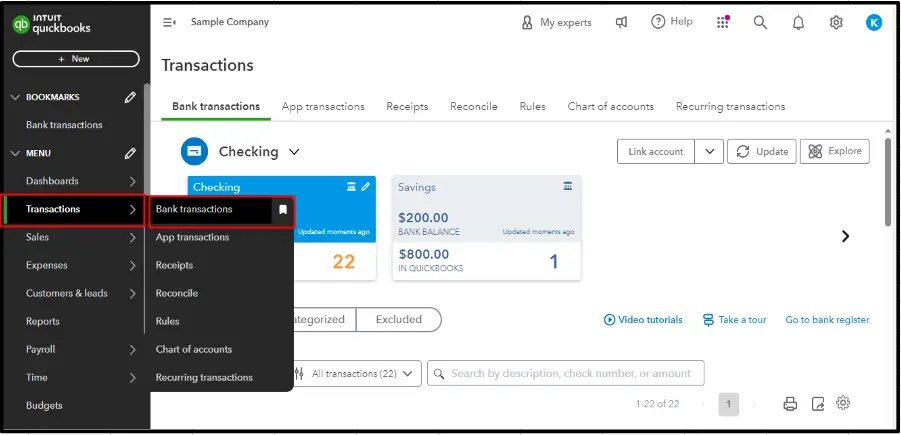Viewport: 901px width, 435px height.
Task: Click the Update button
Action: pyautogui.click(x=761, y=151)
